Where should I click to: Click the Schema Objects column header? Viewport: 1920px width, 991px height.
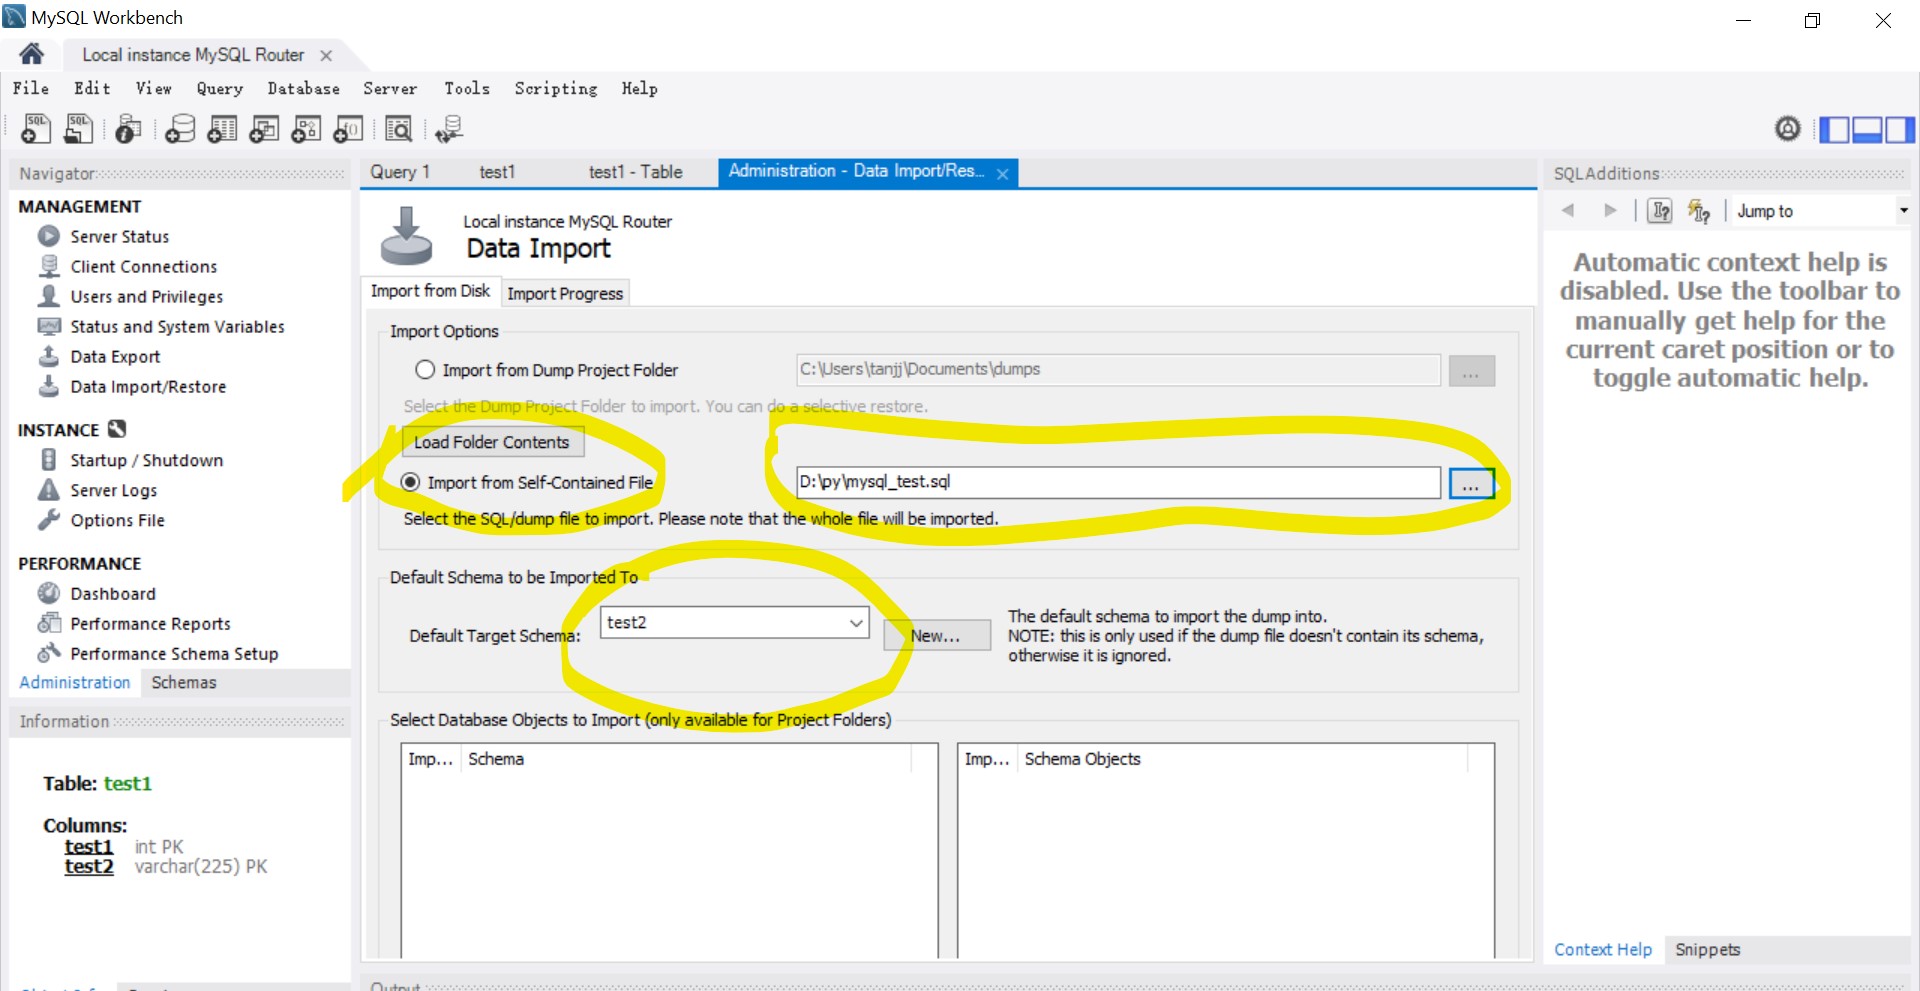click(1242, 759)
